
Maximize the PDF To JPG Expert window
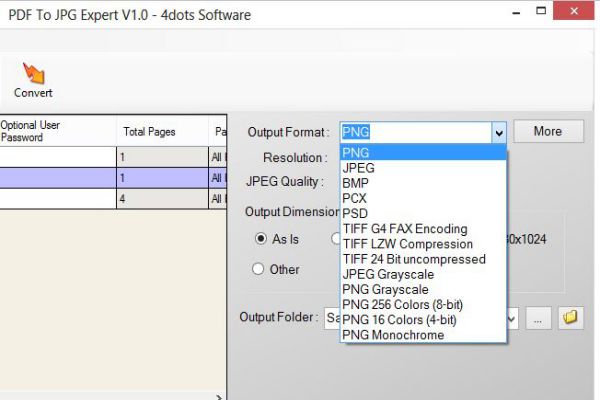click(541, 11)
